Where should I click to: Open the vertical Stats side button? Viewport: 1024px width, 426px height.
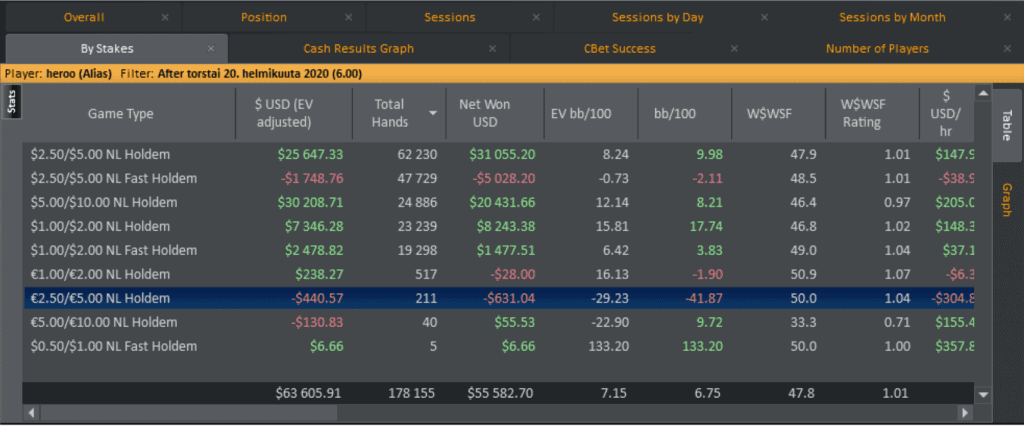coord(12,102)
